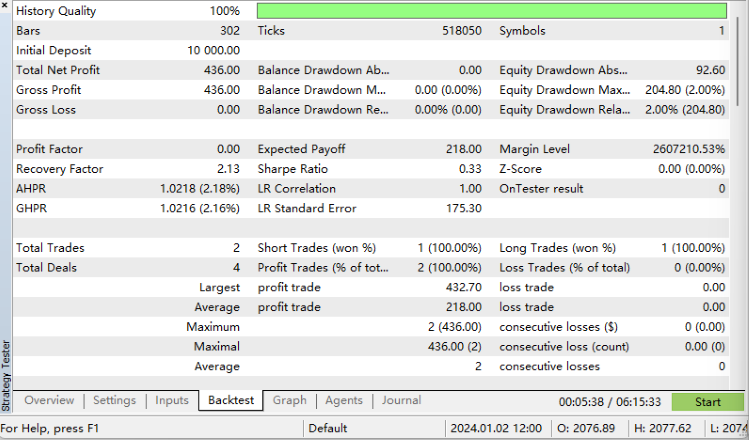Viewport: 749px width, 440px height.
Task: Click the Symbols label
Action: coord(522,31)
